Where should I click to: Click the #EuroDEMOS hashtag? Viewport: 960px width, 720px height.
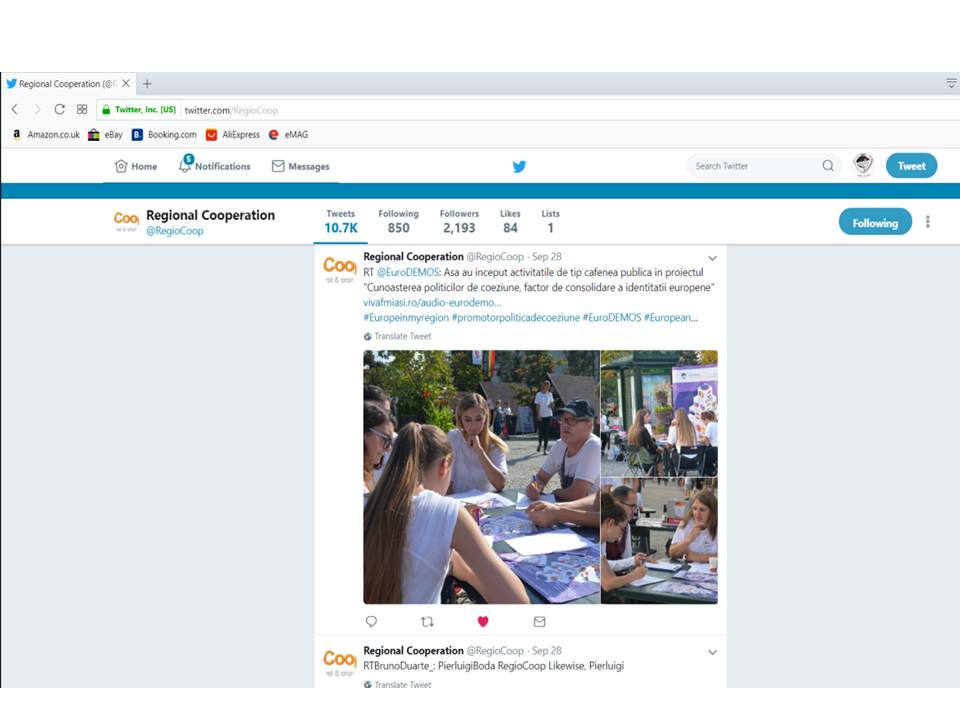click(x=612, y=318)
